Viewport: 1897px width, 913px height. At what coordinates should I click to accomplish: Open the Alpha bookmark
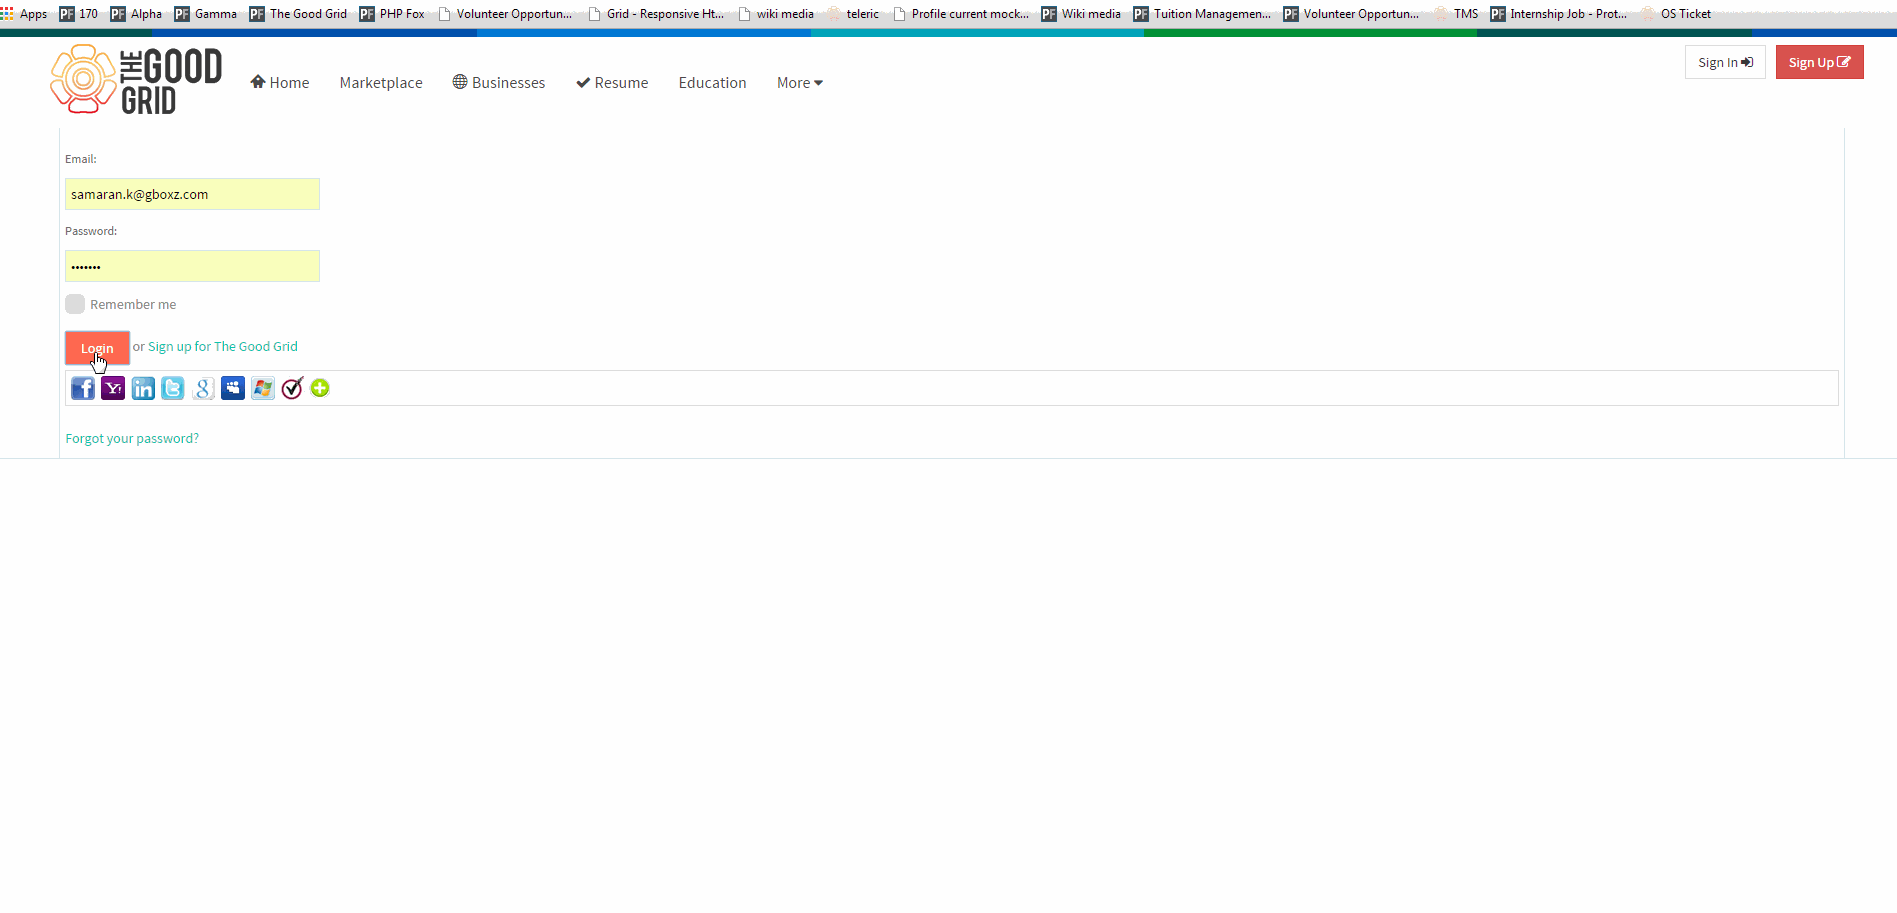(x=136, y=14)
